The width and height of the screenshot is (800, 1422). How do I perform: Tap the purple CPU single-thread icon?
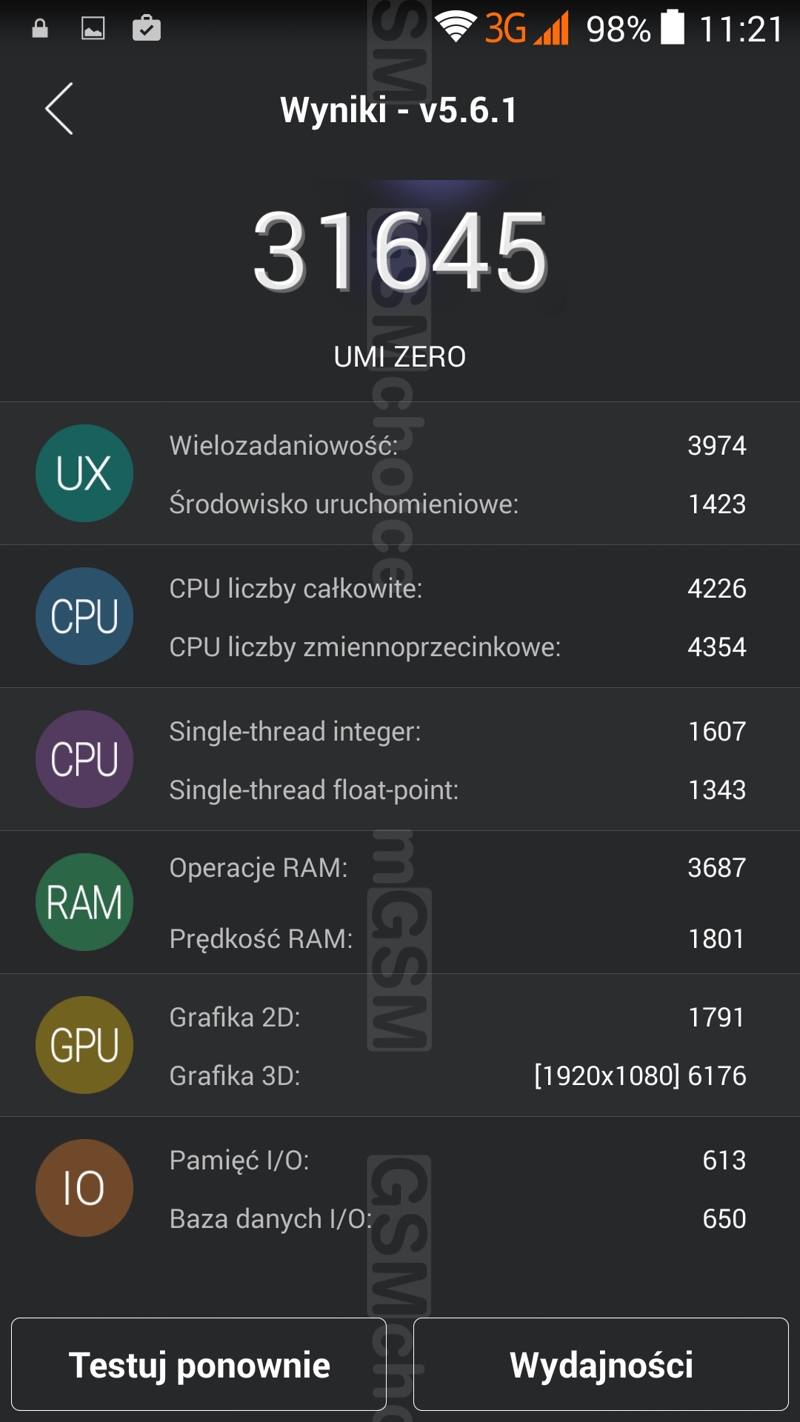coord(84,759)
